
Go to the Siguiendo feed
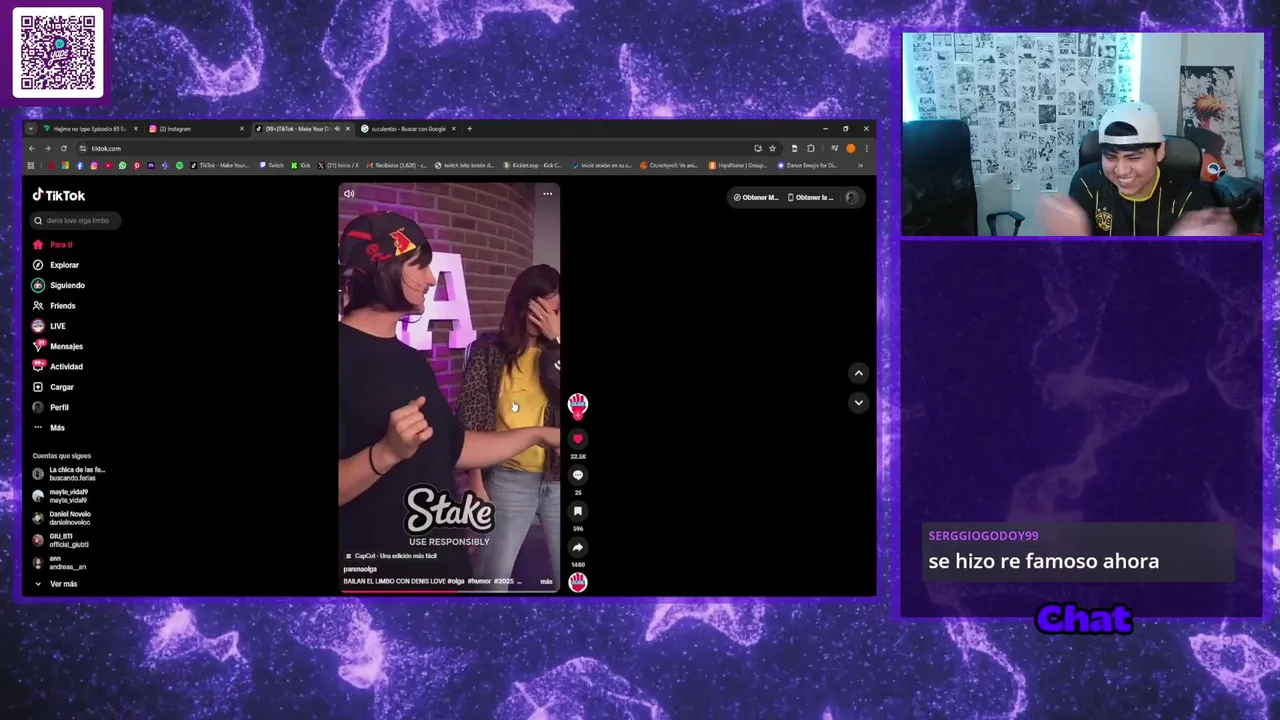pyautogui.click(x=59, y=285)
